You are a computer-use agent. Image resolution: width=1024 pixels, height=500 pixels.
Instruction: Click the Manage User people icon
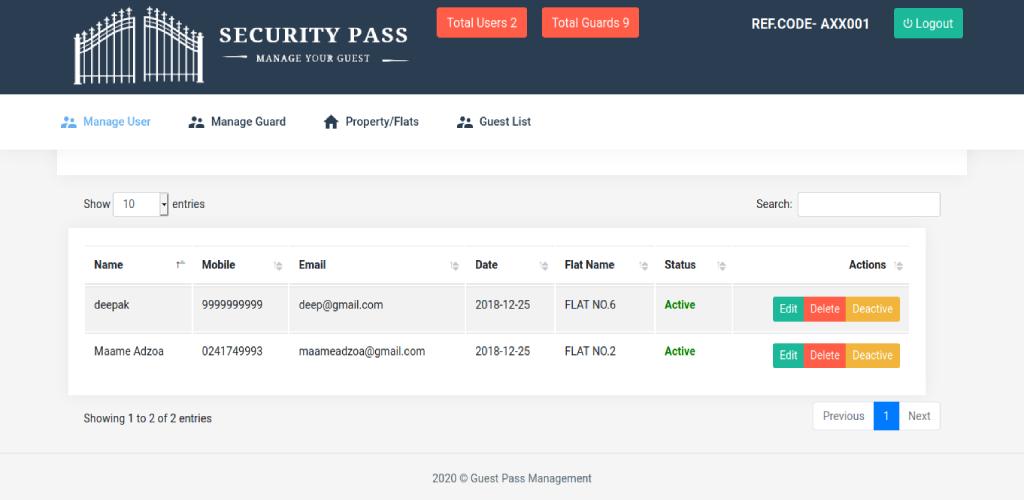(x=69, y=122)
